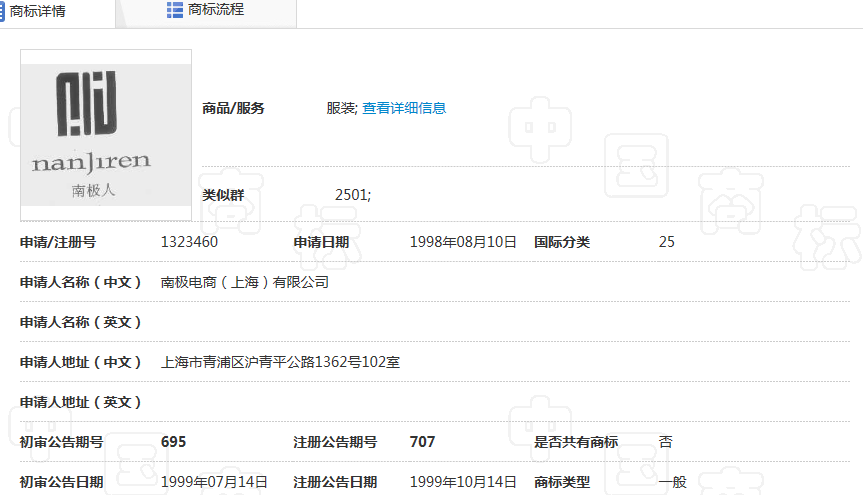This screenshot has width=863, height=495.
Task: Click the 服装; goods text
Action: click(341, 108)
